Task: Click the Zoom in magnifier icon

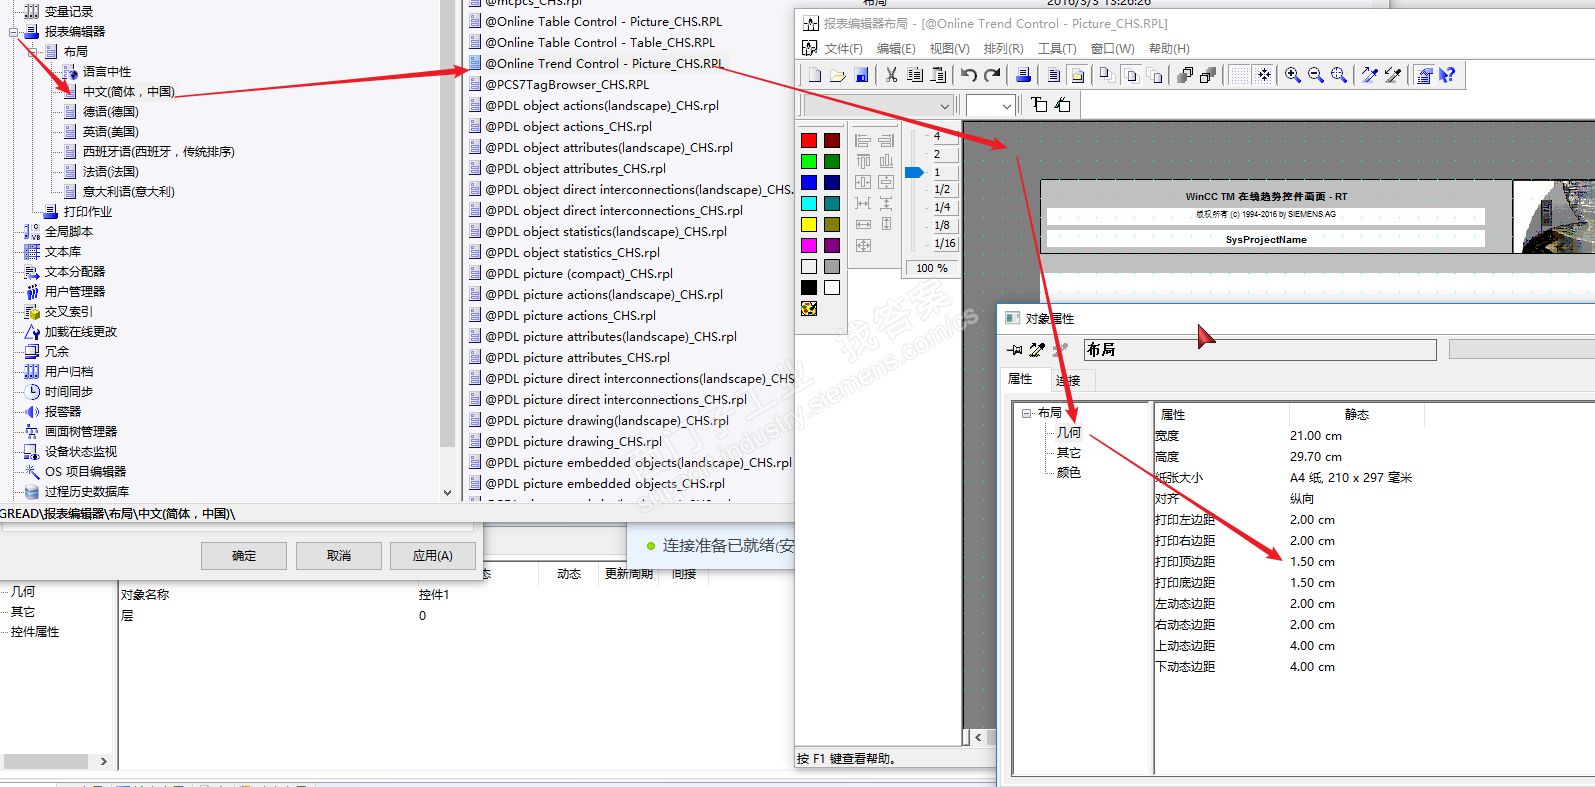Action: (1293, 75)
